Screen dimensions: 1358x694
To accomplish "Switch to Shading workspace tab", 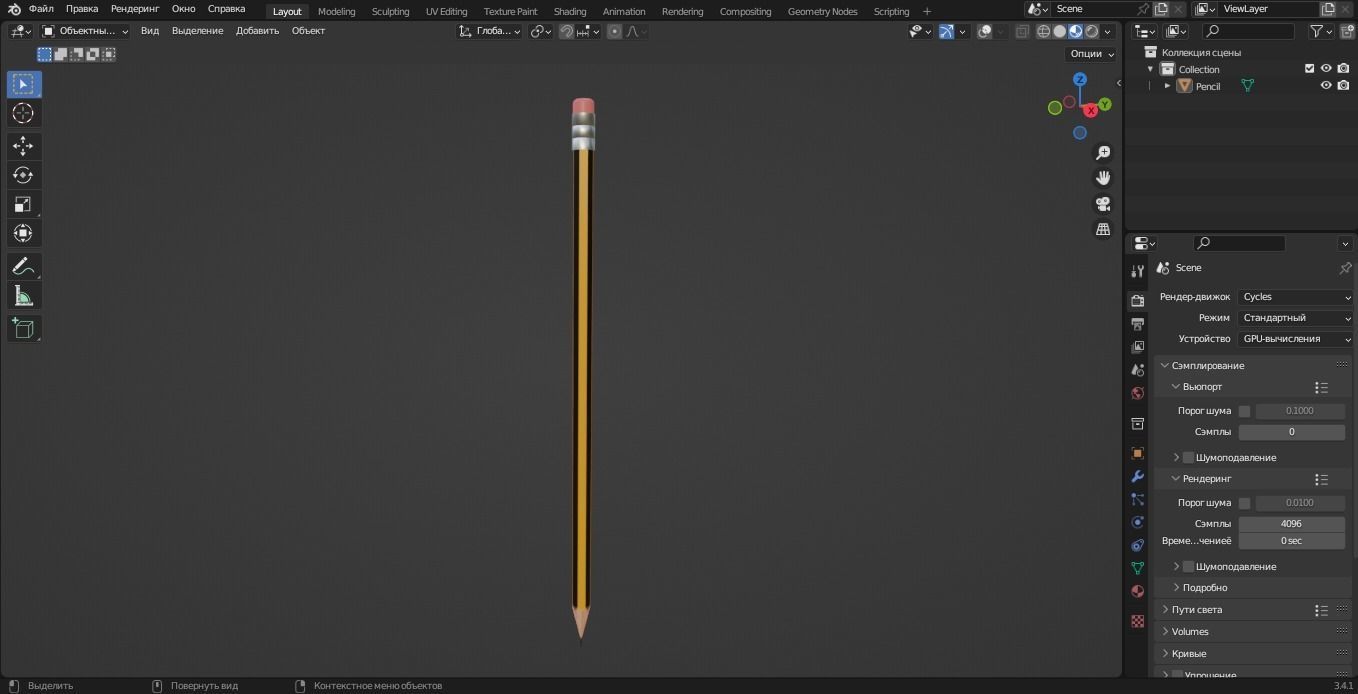I will pos(570,12).
